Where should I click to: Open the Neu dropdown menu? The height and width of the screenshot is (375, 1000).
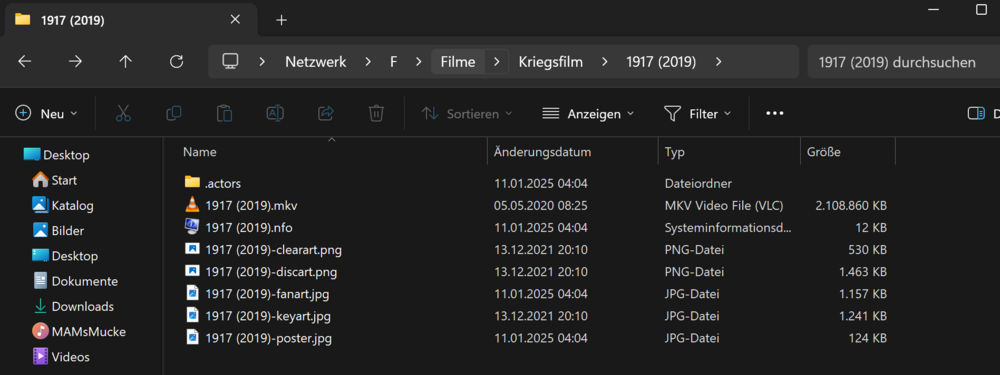tap(47, 114)
